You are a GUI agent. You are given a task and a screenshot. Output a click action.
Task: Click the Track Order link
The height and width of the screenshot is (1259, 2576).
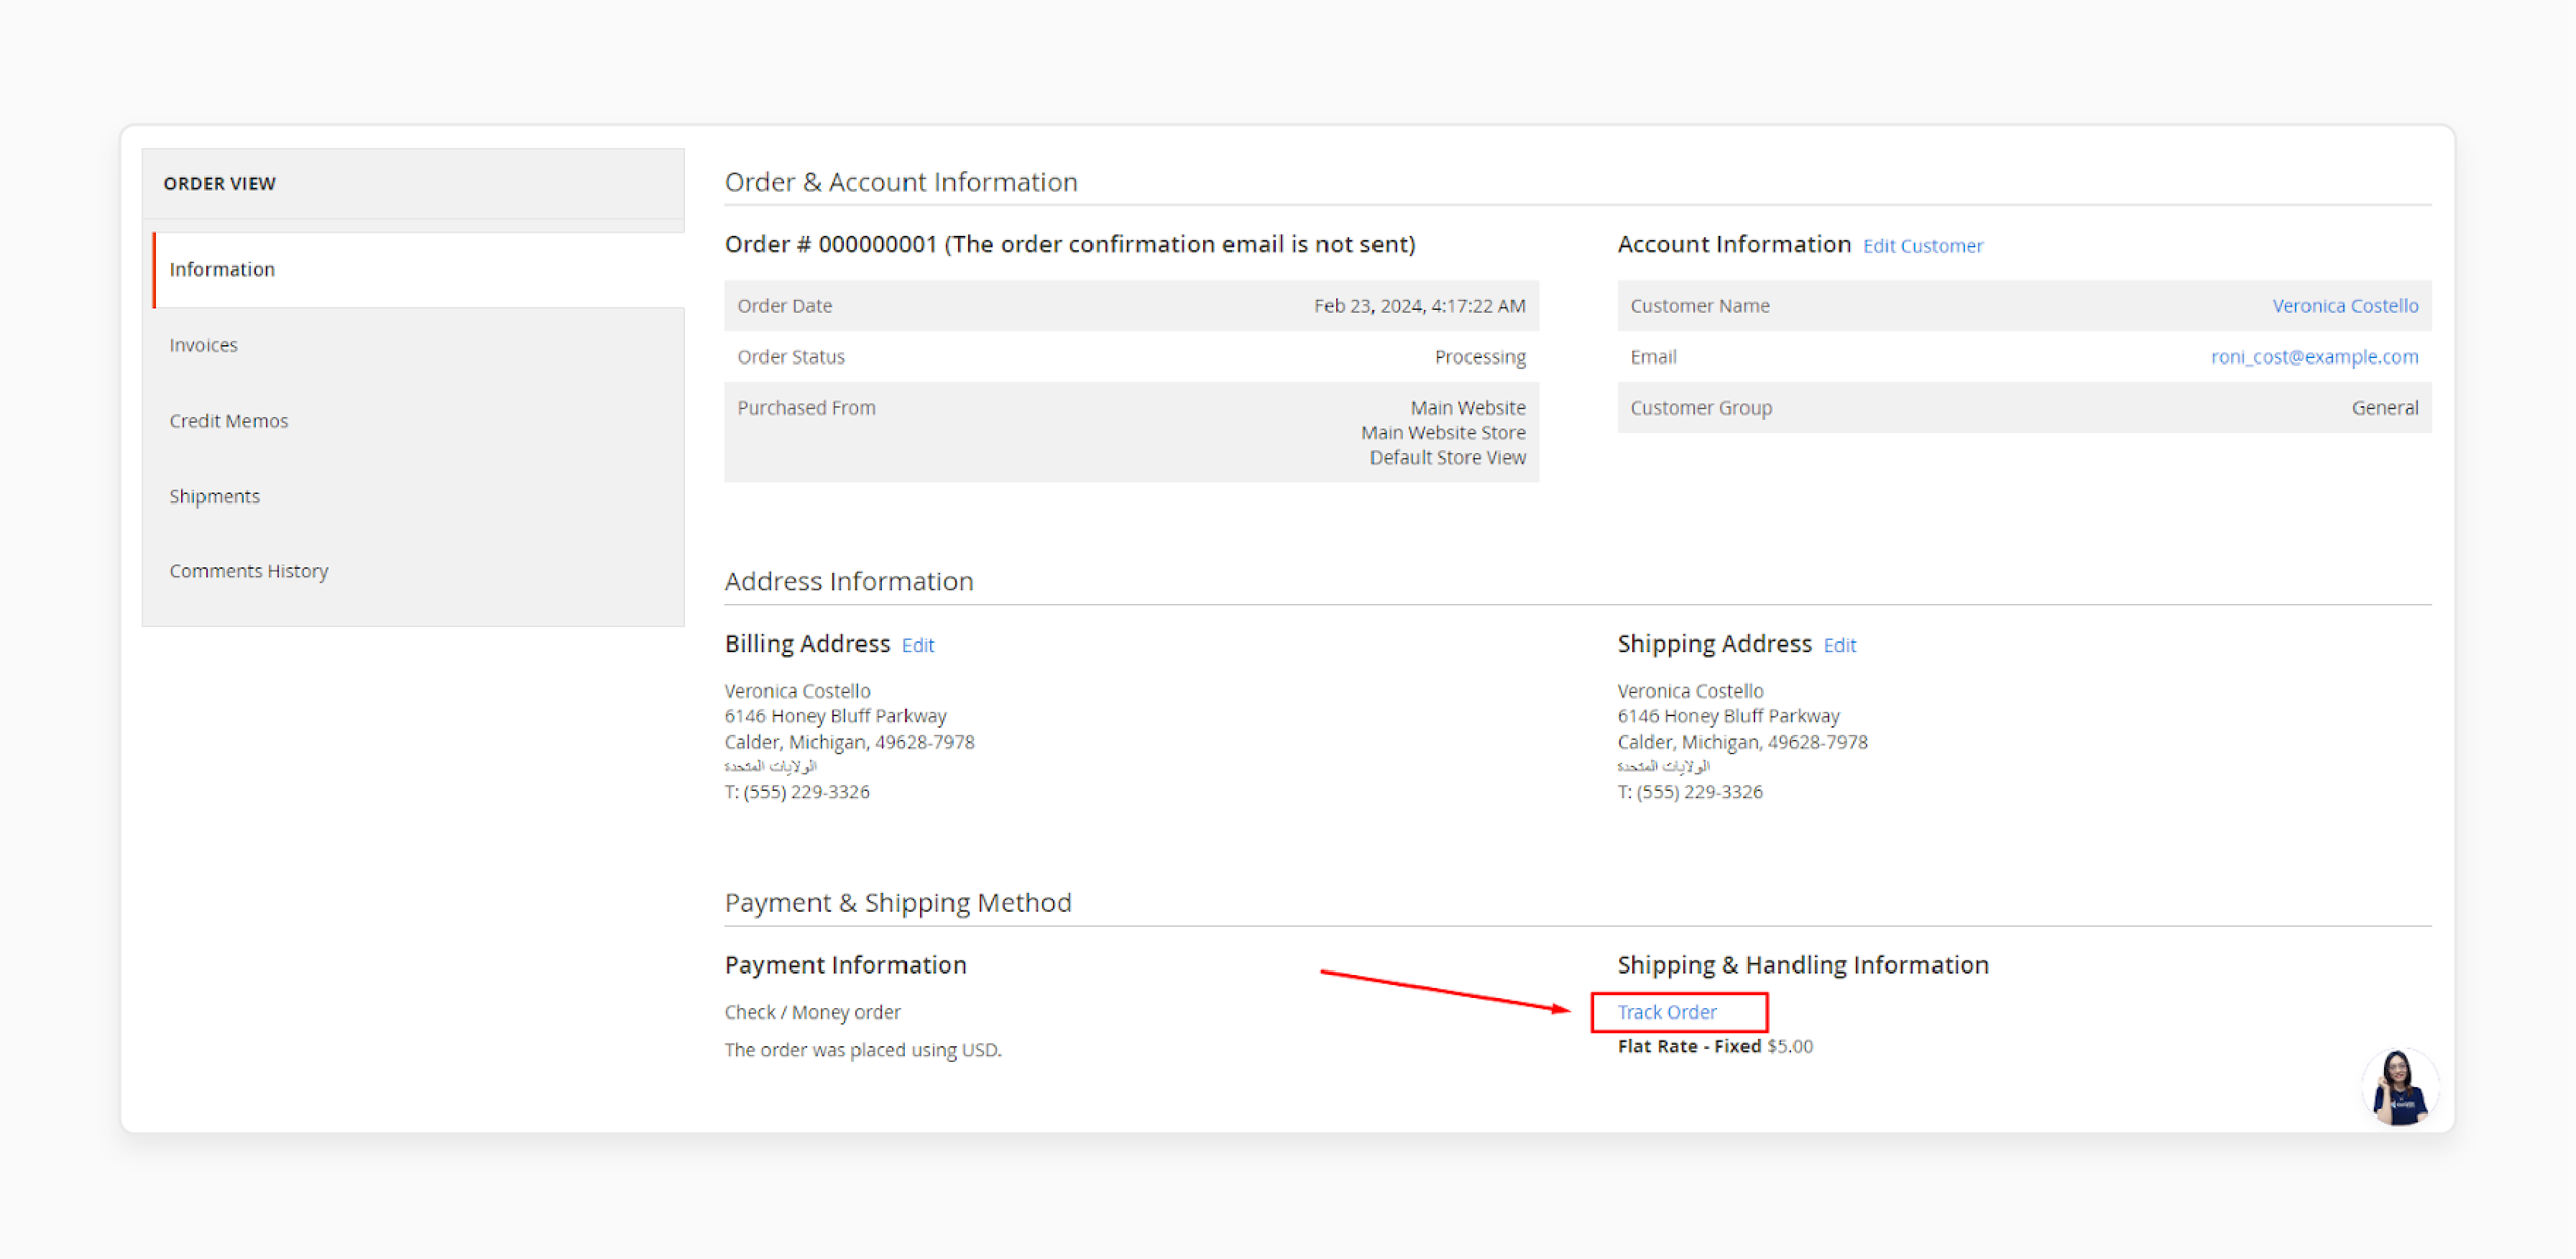[x=1666, y=1012]
